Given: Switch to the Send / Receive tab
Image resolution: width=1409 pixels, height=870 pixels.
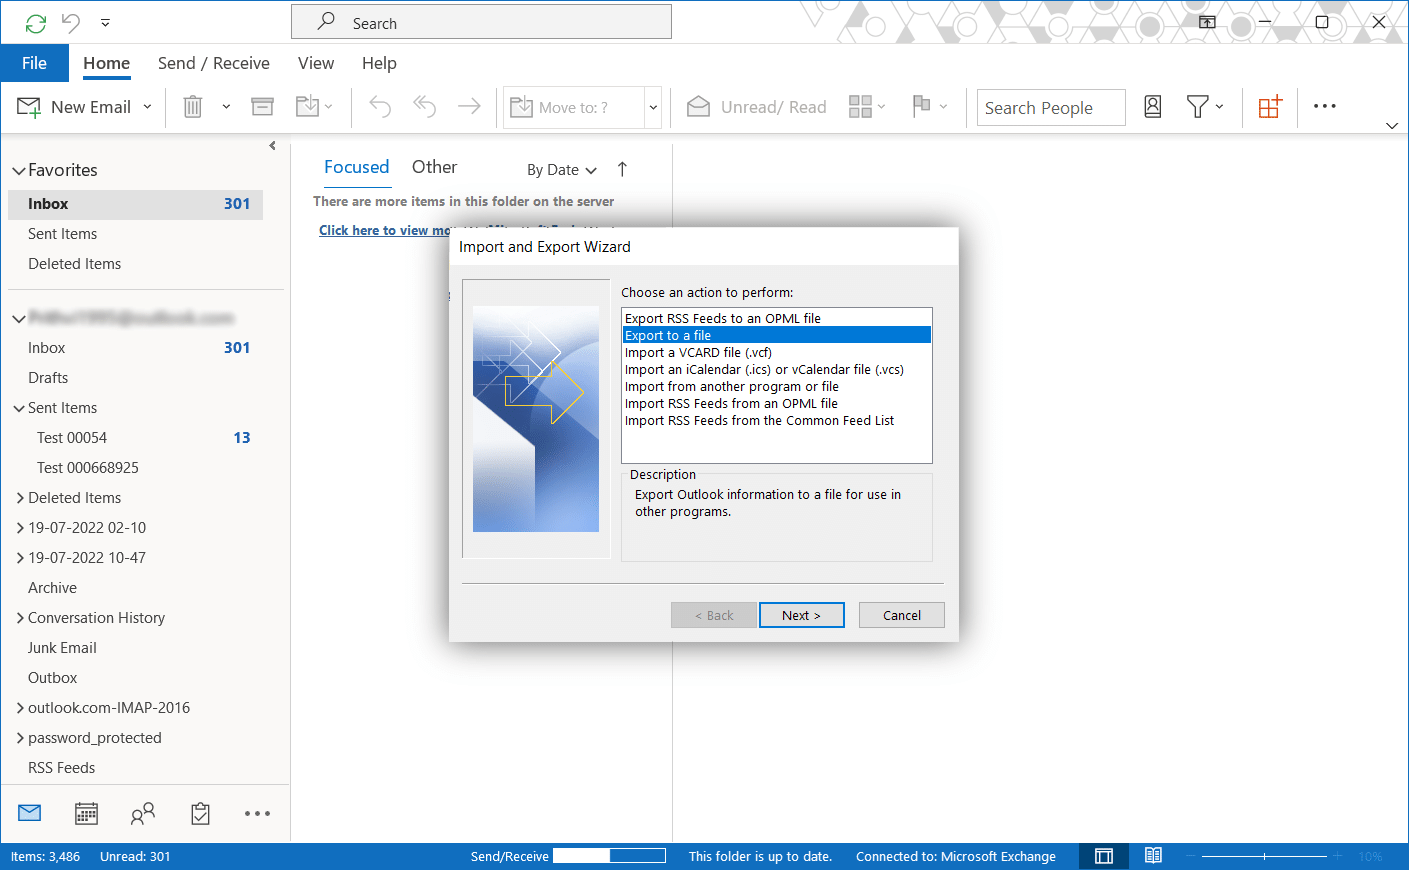Looking at the screenshot, I should point(213,63).
